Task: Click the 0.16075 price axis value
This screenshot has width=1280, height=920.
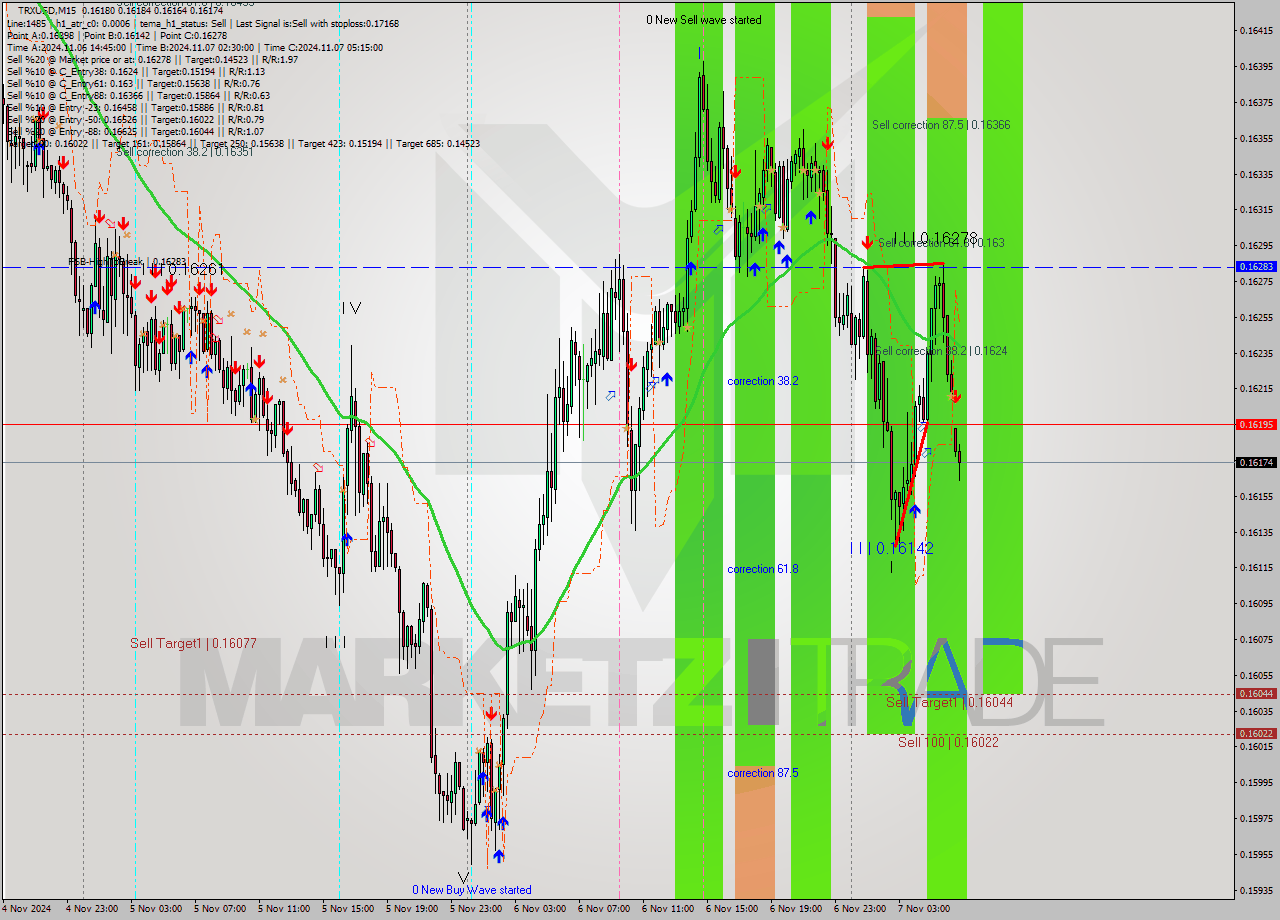Action: pos(1256,639)
